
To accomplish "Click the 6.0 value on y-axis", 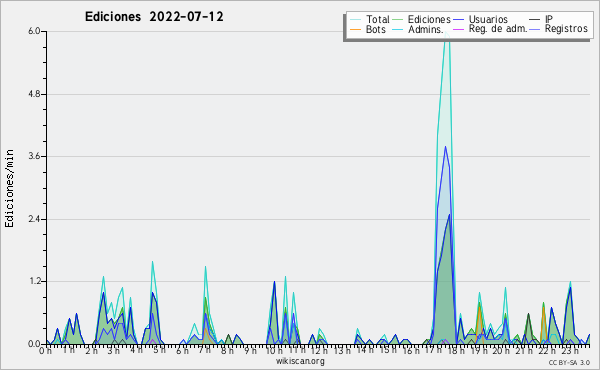I will point(34,31).
